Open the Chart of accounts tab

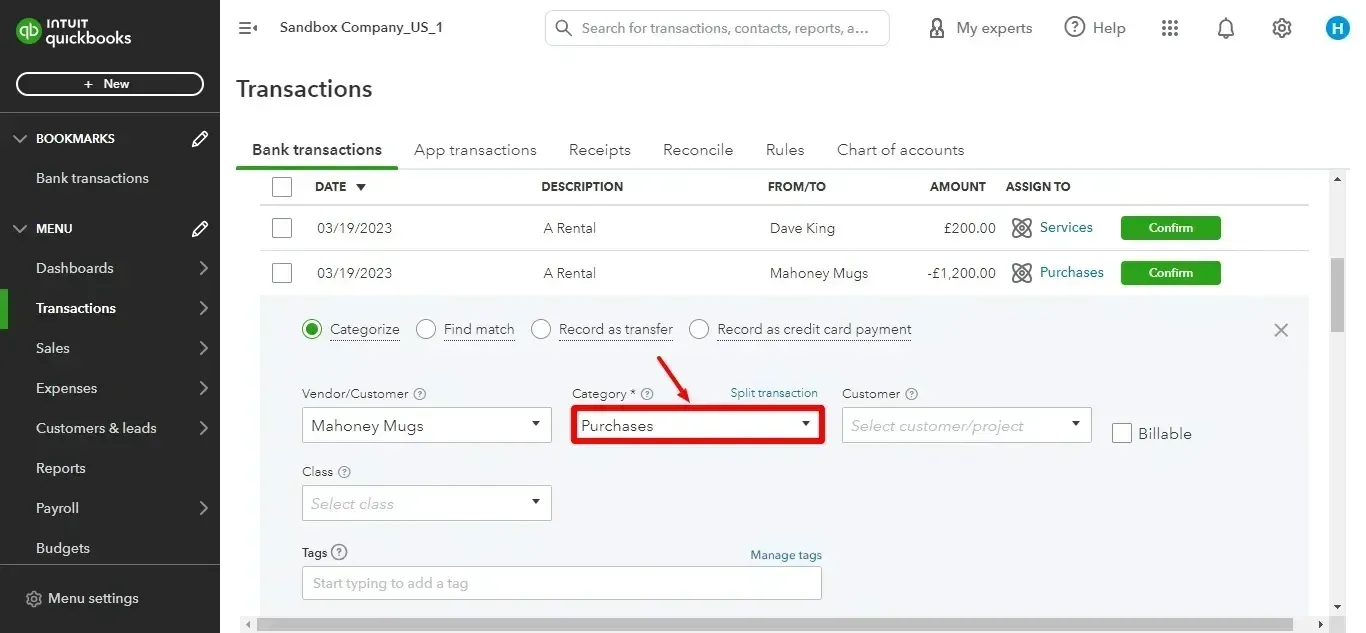pos(901,150)
